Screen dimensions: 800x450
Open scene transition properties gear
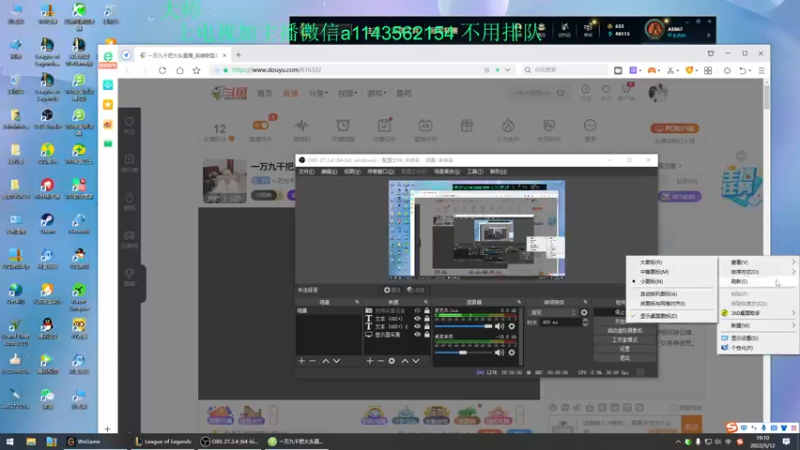(584, 312)
